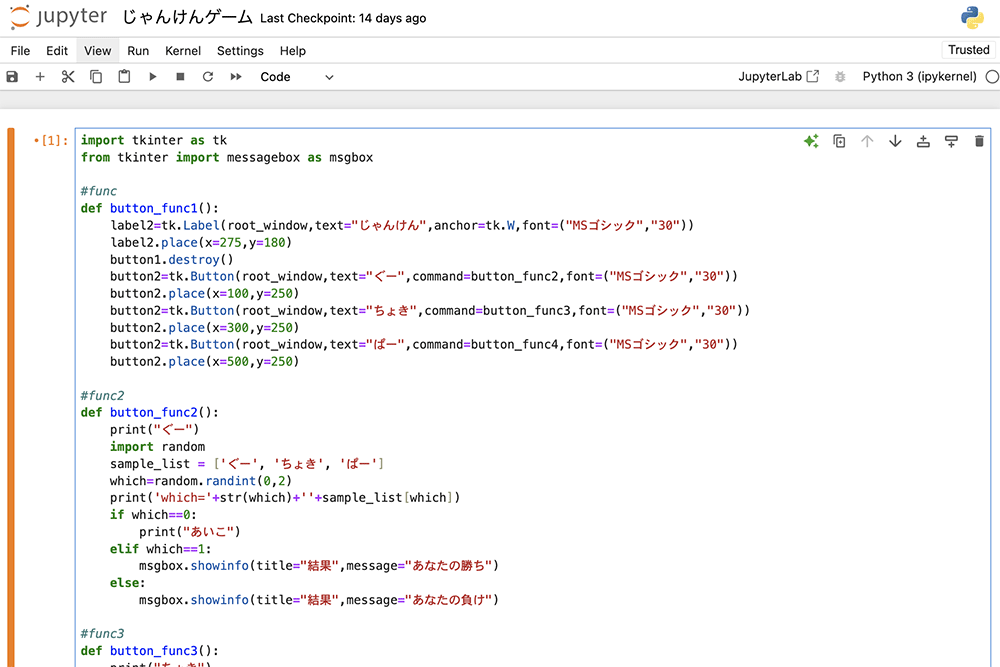Save the notebook with the floppy disk icon
Viewport: 1000px width, 667px height.
click(12, 77)
